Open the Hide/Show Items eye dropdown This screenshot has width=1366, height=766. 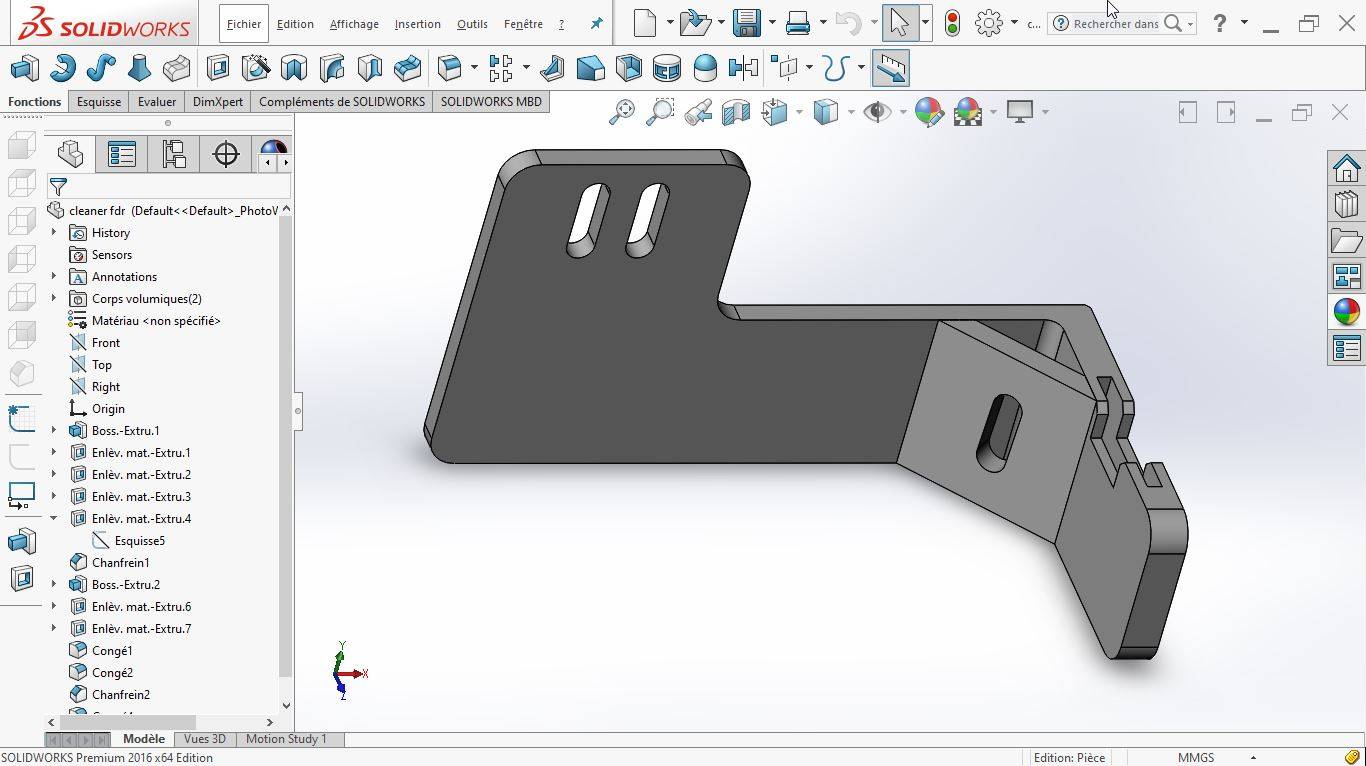(x=902, y=112)
